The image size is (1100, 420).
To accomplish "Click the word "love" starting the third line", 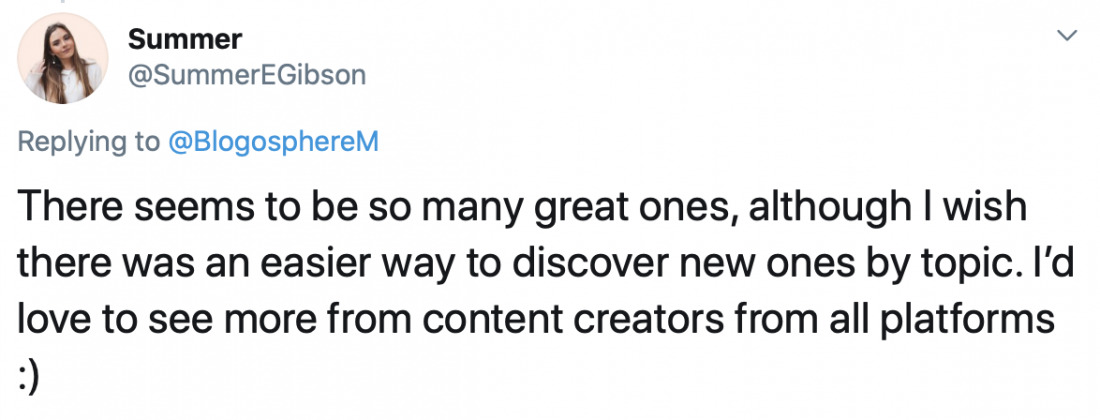I will [x=58, y=320].
